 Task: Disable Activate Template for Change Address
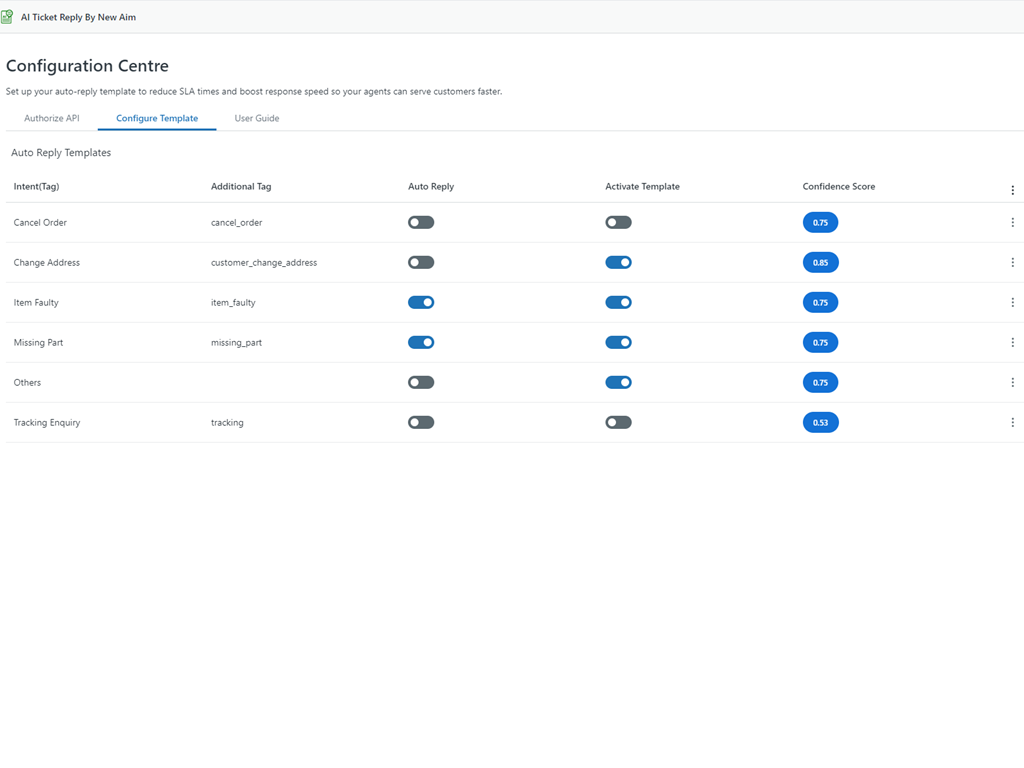click(618, 263)
